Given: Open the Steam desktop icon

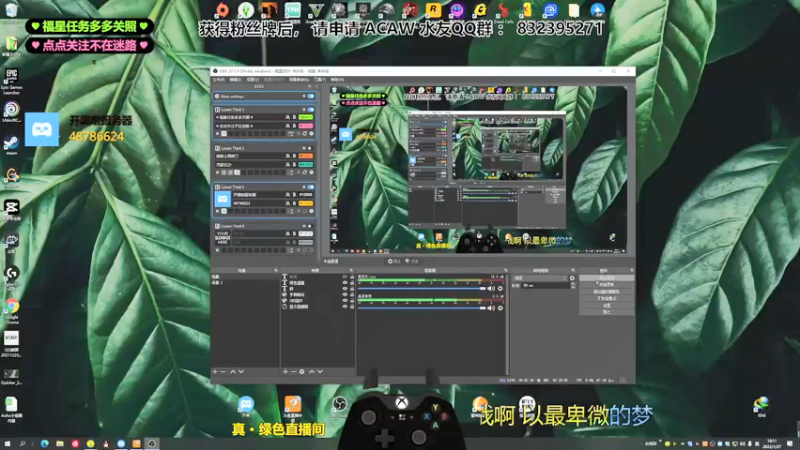Looking at the screenshot, I should (11, 145).
